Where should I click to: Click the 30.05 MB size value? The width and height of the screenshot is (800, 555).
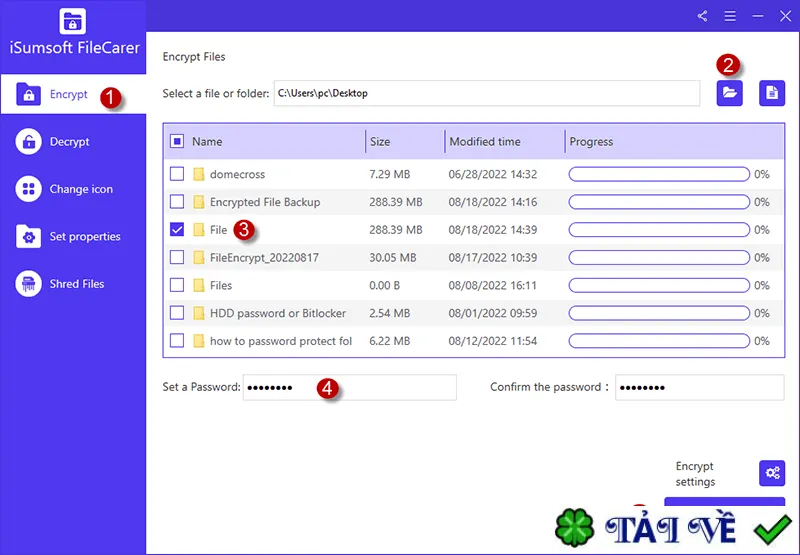392,258
